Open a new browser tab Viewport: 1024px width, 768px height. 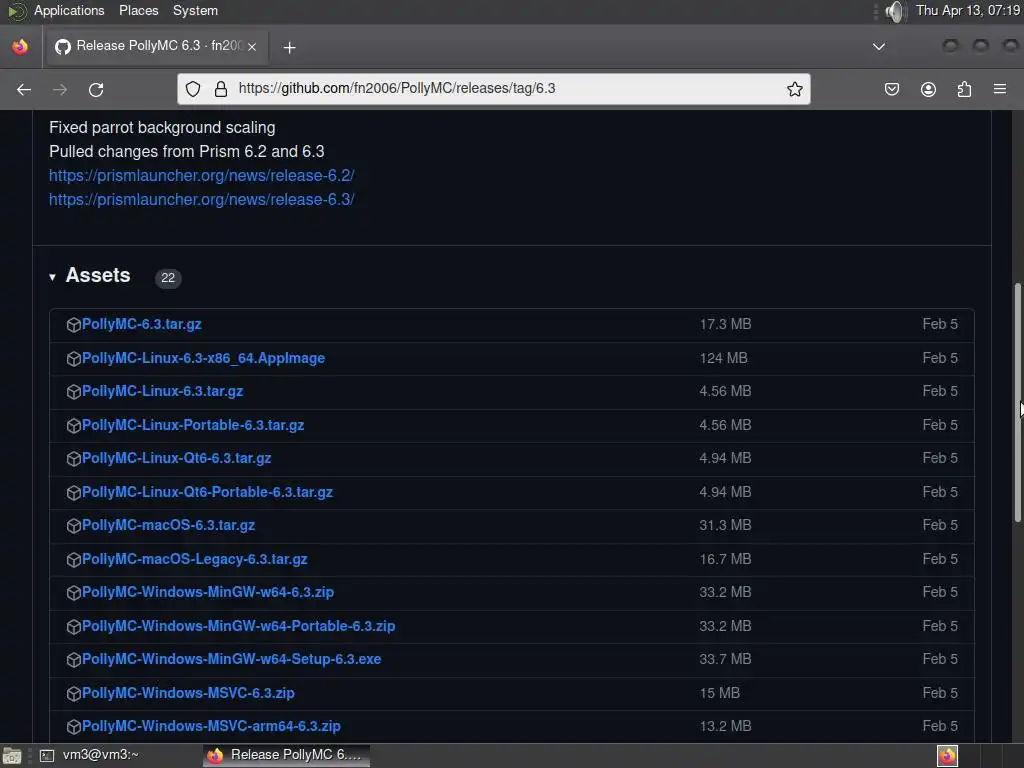click(289, 47)
